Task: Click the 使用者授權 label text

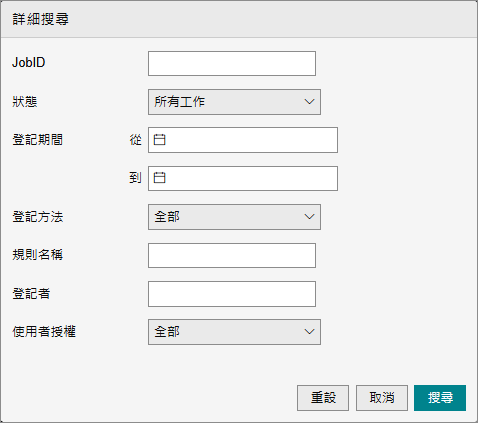Action: (x=44, y=332)
